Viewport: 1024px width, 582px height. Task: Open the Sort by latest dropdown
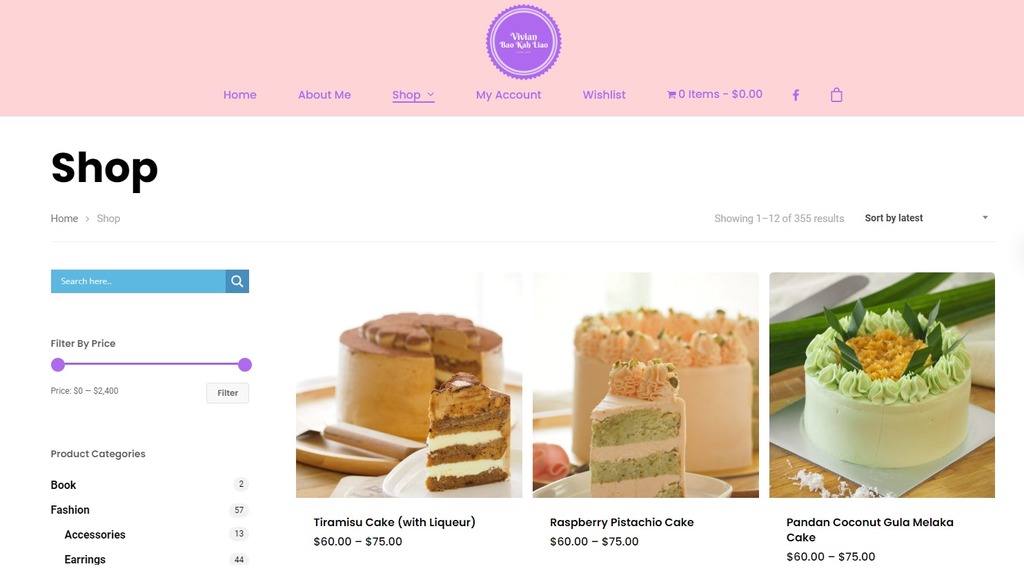coord(926,218)
